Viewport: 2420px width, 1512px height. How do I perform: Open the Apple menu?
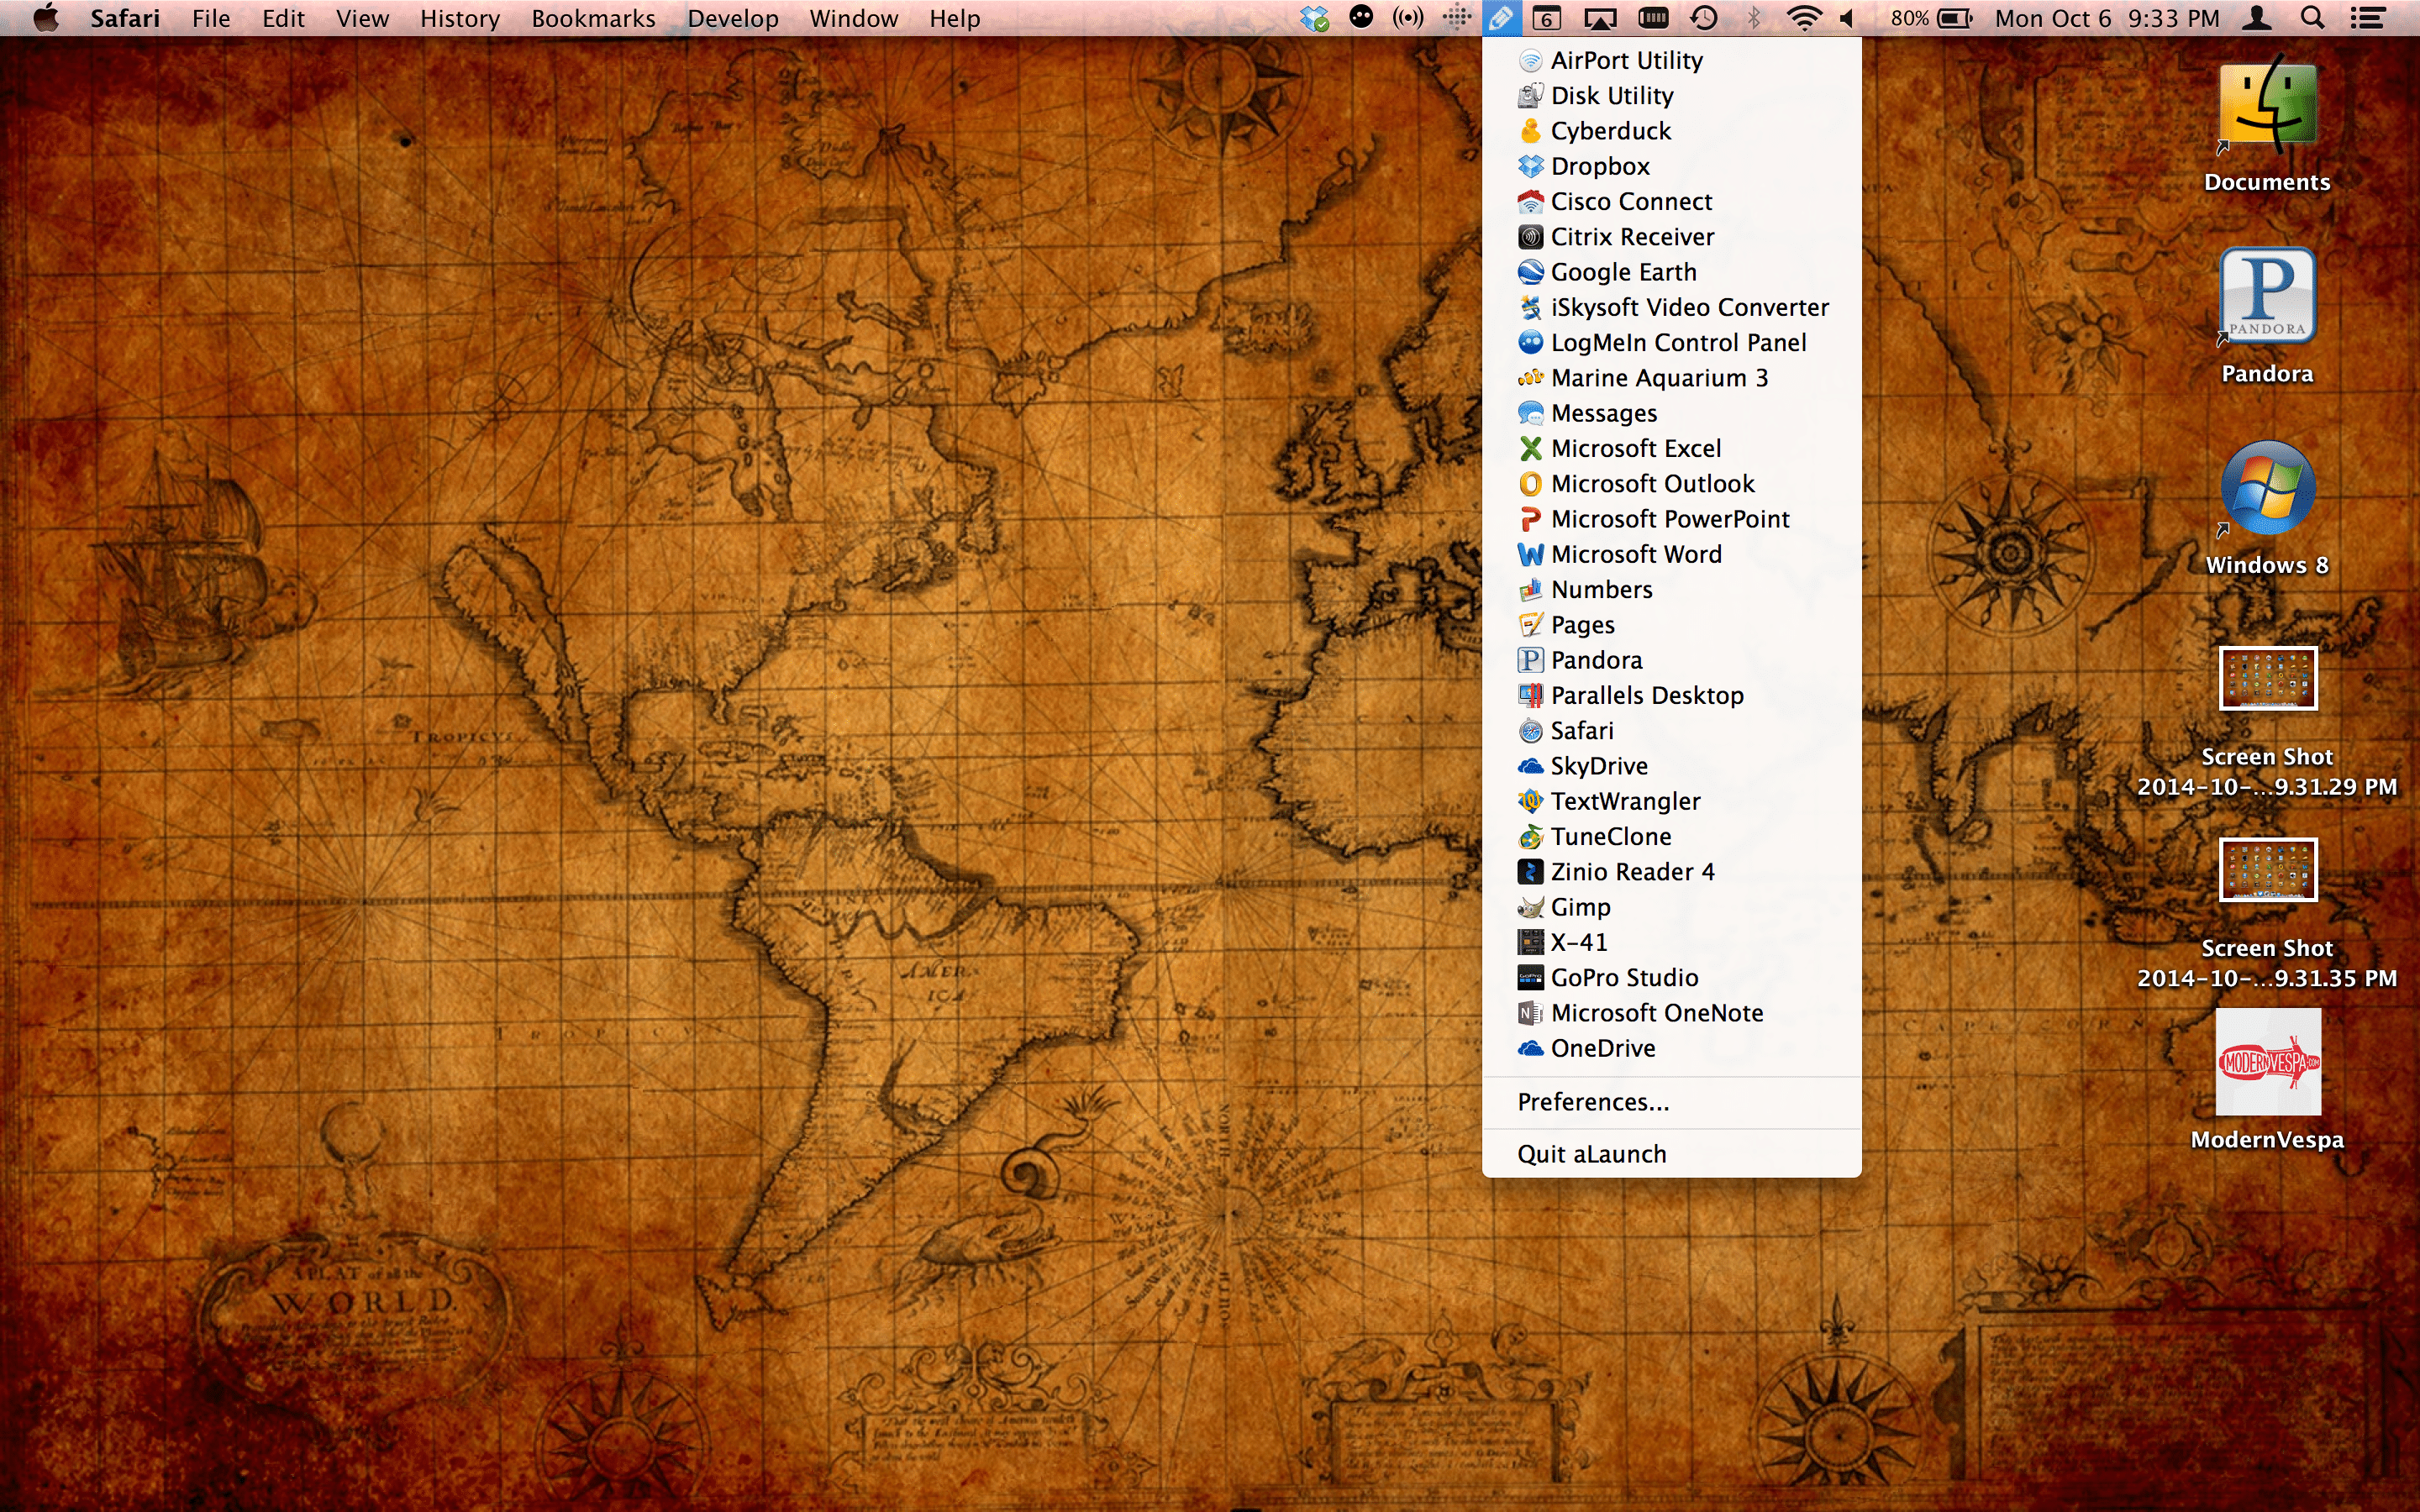(x=45, y=18)
